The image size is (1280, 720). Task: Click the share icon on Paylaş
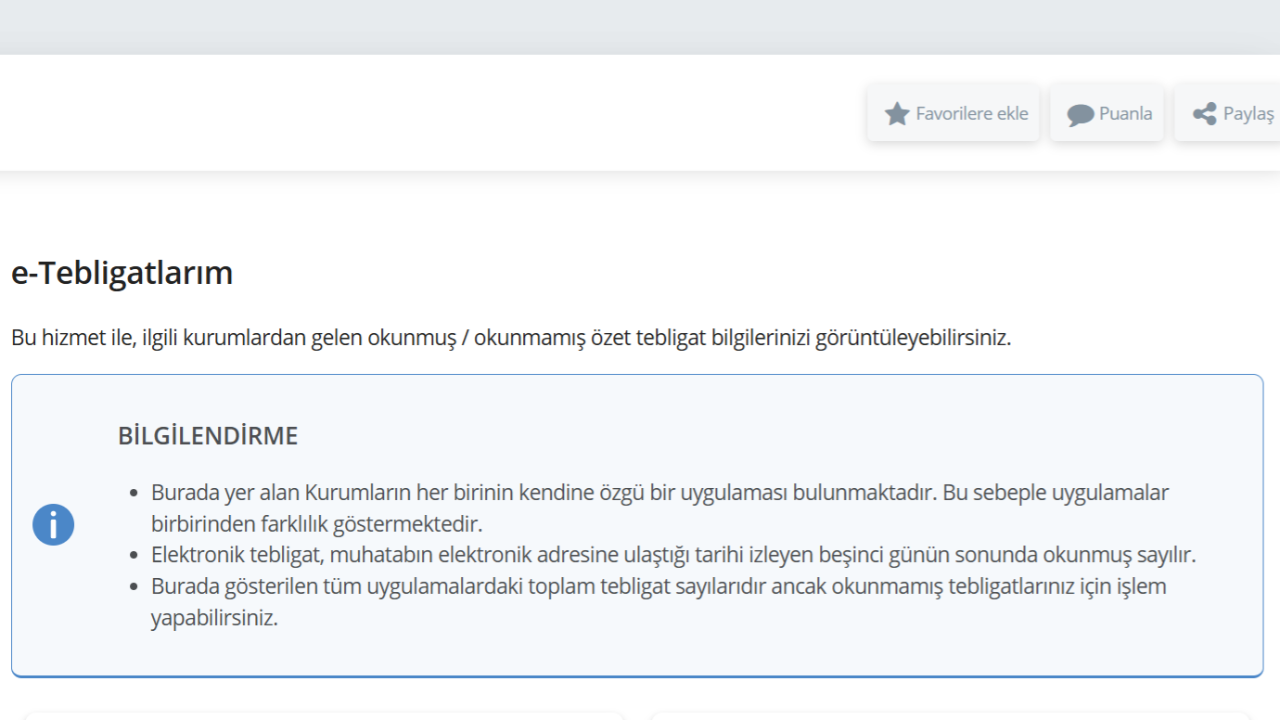(x=1204, y=114)
